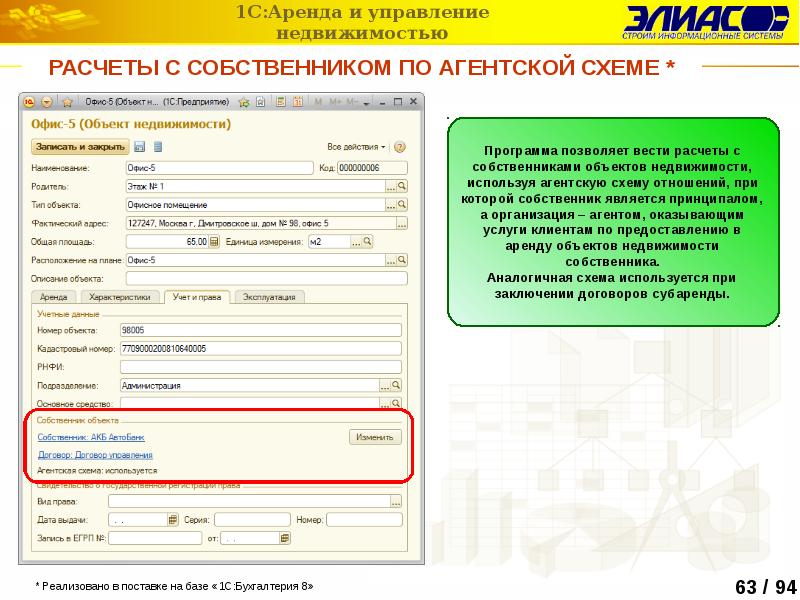Select the Характеристики tab

coord(119,297)
